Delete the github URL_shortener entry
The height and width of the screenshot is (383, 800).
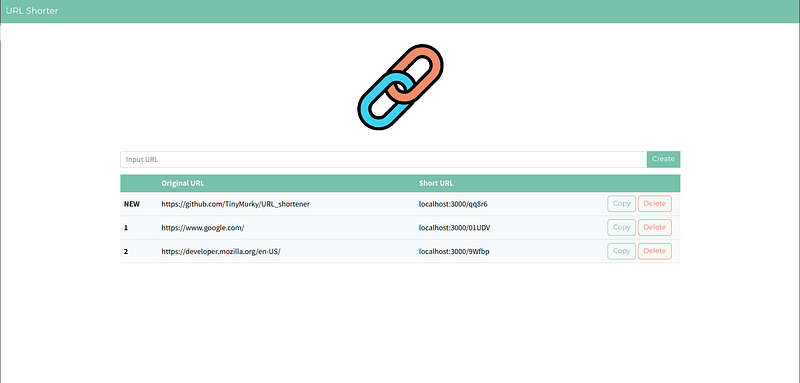tap(655, 203)
